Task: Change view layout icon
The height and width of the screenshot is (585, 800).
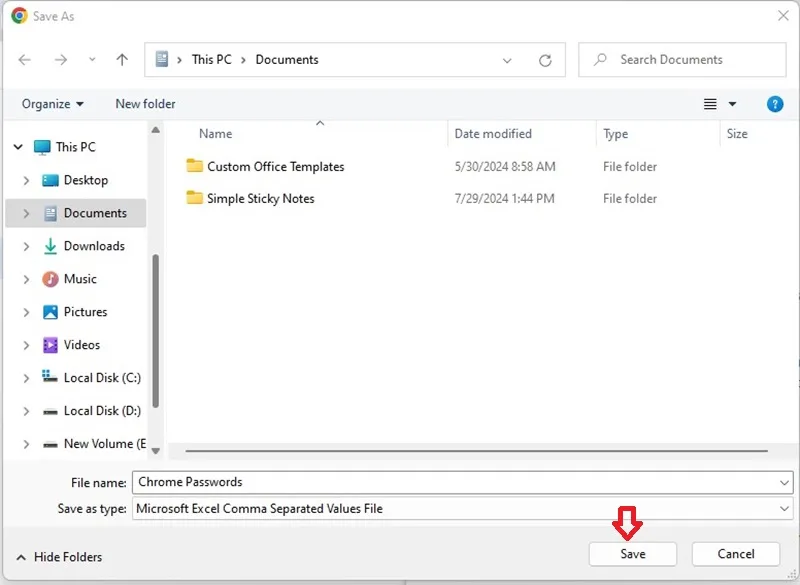Action: coord(710,104)
